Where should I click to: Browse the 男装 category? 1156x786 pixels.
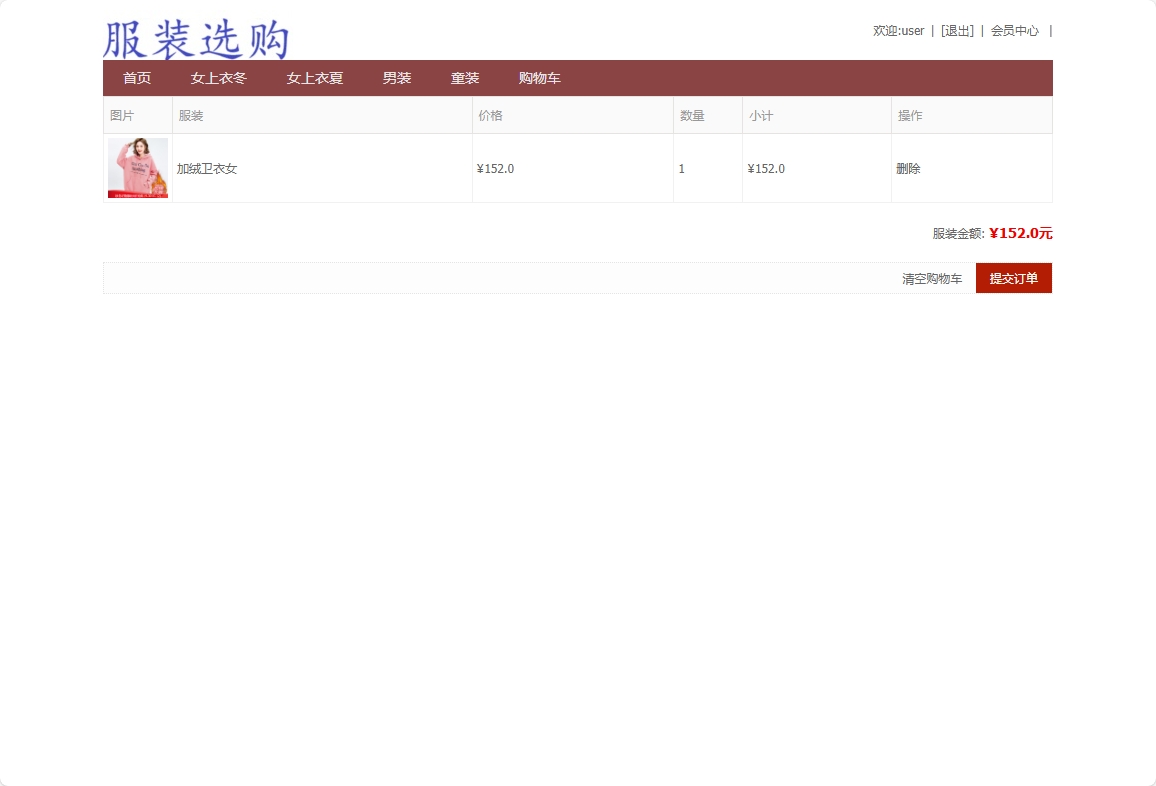tap(396, 78)
